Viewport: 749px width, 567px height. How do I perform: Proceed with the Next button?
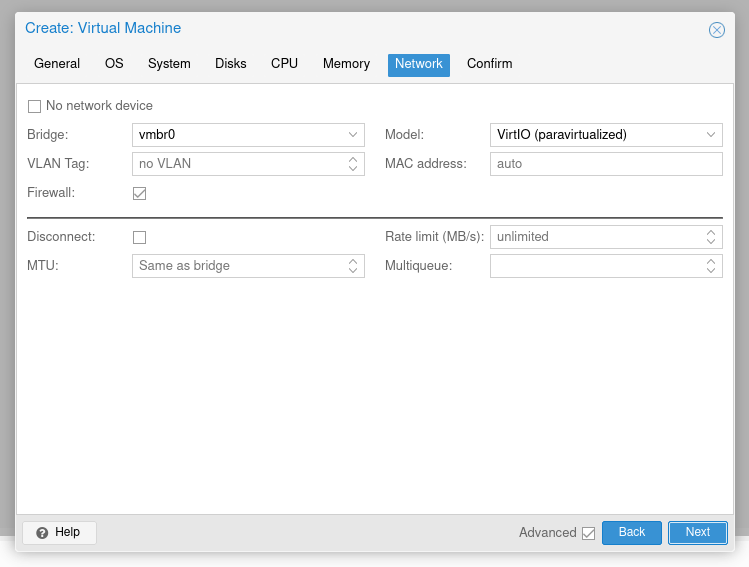click(x=697, y=533)
